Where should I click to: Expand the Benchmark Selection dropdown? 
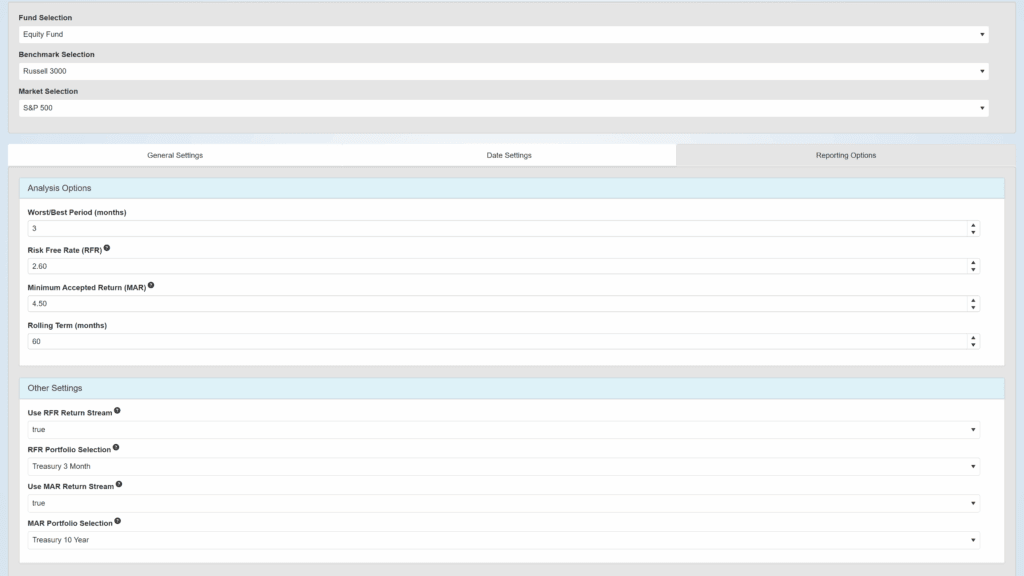(503, 71)
